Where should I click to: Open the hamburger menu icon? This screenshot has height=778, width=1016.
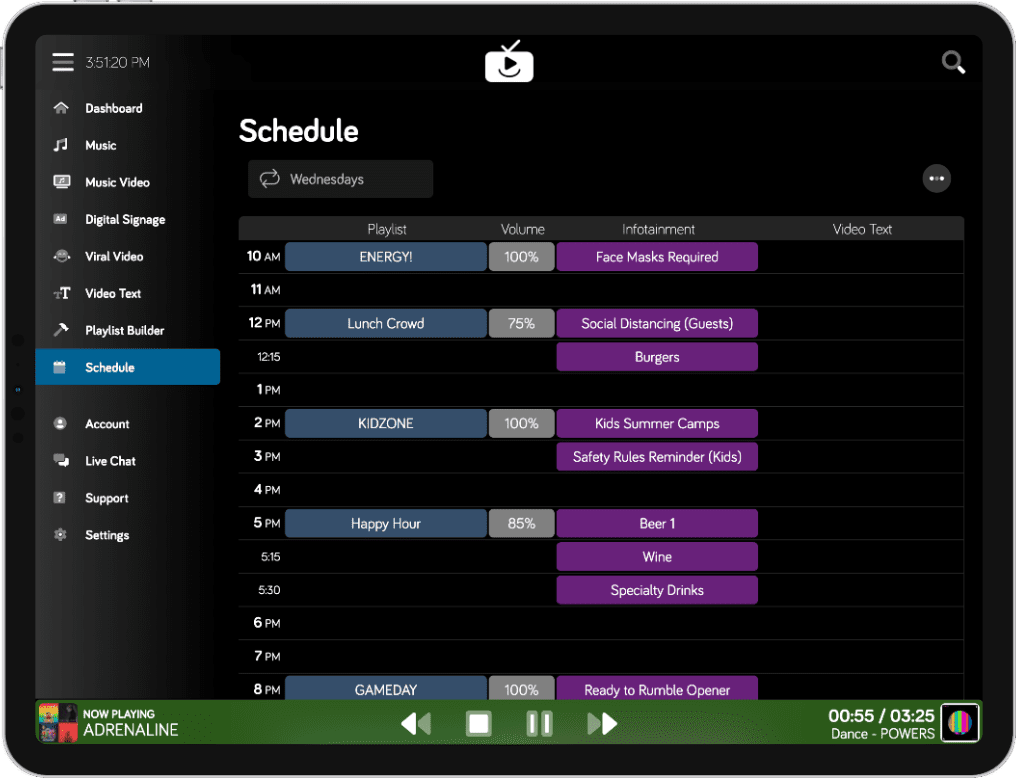click(63, 63)
